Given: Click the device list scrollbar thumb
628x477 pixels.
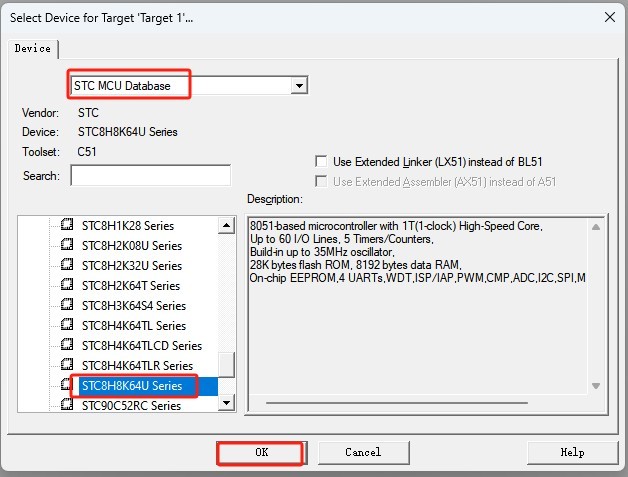Looking at the screenshot, I should [x=227, y=364].
